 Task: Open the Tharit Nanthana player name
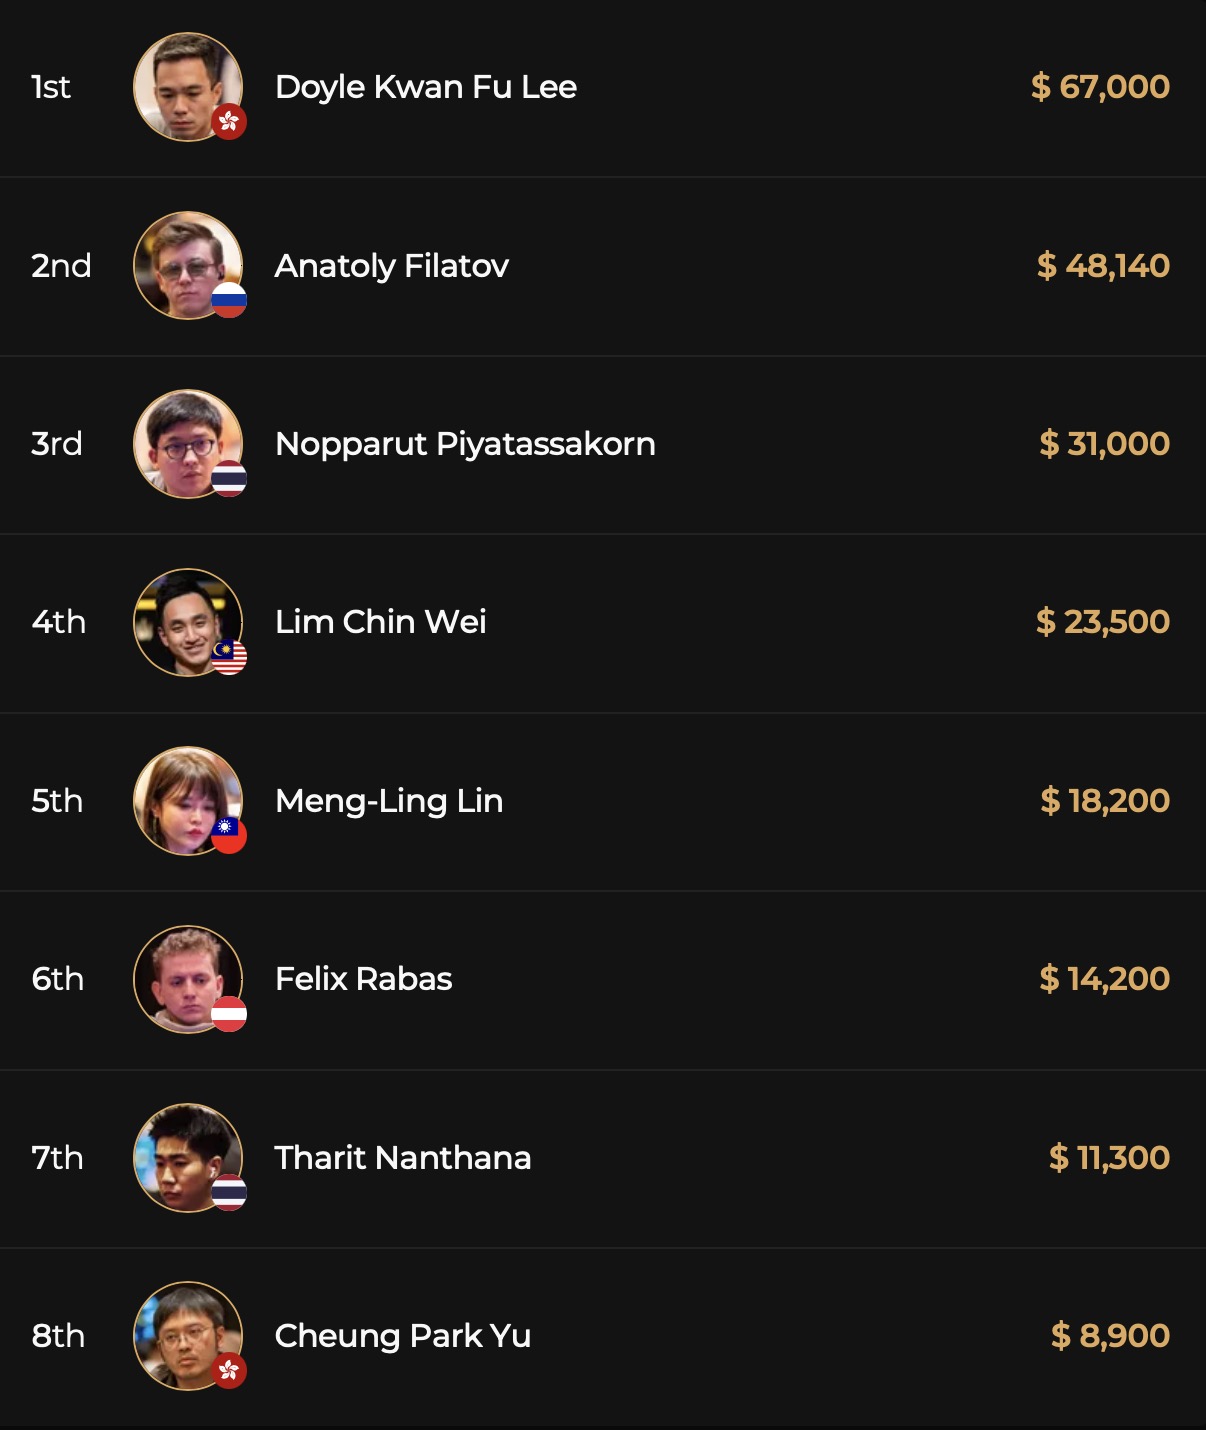point(402,1158)
